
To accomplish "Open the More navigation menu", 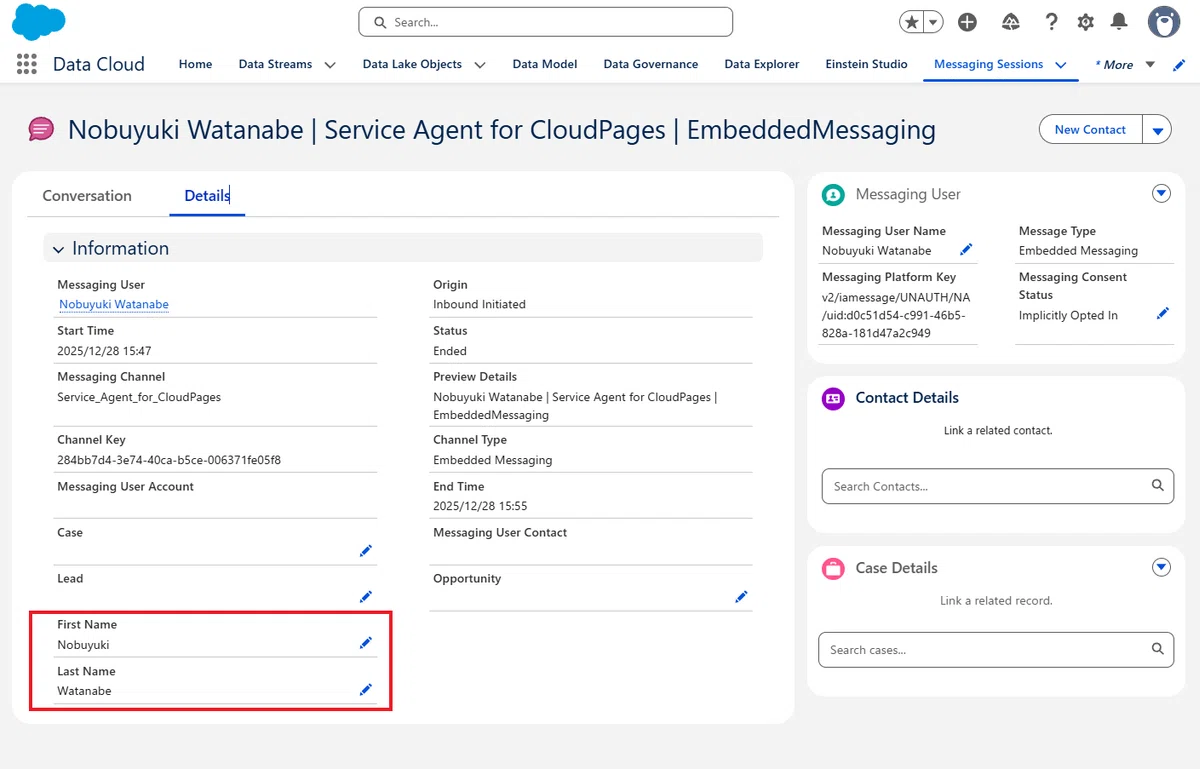I will 1125,65.
